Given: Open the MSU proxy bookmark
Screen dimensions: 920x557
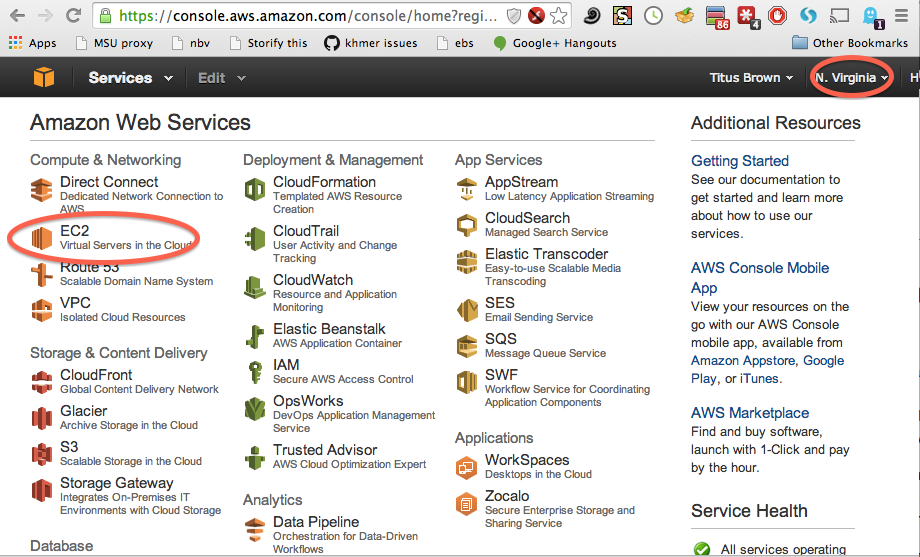Looking at the screenshot, I should (115, 43).
